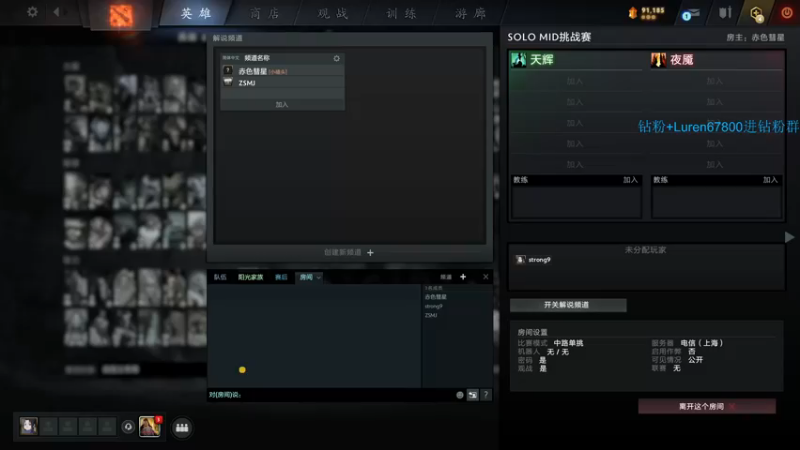This screenshot has width=800, height=450.
Task: Open broadcast channel settings gear
Action: [x=336, y=58]
